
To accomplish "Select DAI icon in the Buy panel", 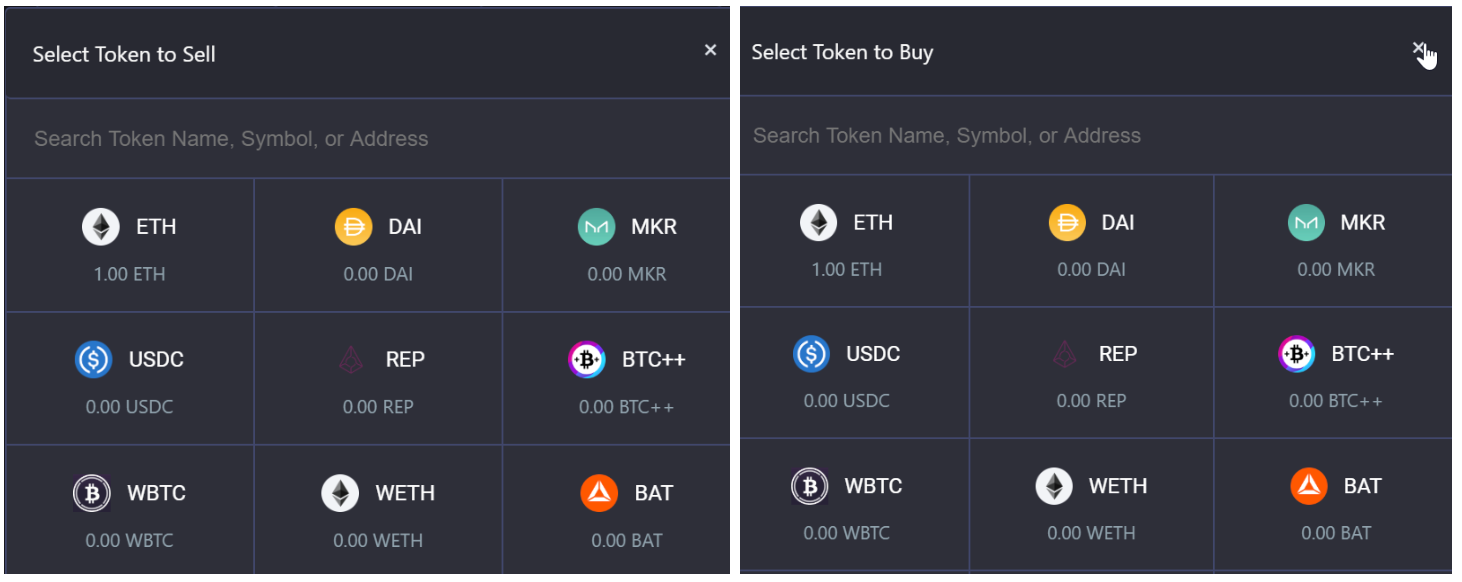I will [1067, 222].
